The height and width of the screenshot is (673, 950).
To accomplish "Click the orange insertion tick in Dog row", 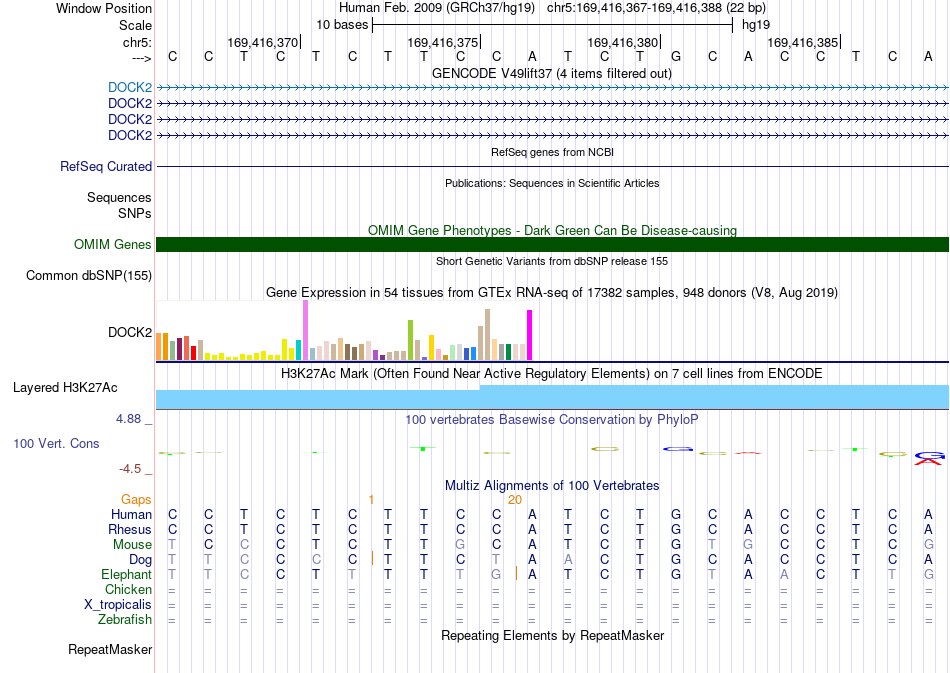I will (x=372, y=559).
